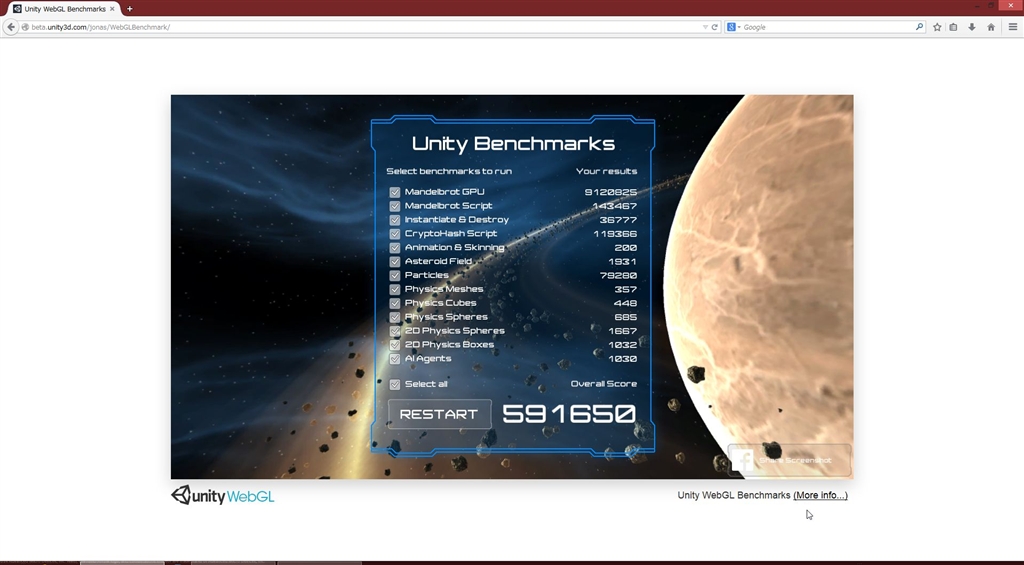Open the bookmarks list icon
This screenshot has width=1024, height=565.
[953, 27]
